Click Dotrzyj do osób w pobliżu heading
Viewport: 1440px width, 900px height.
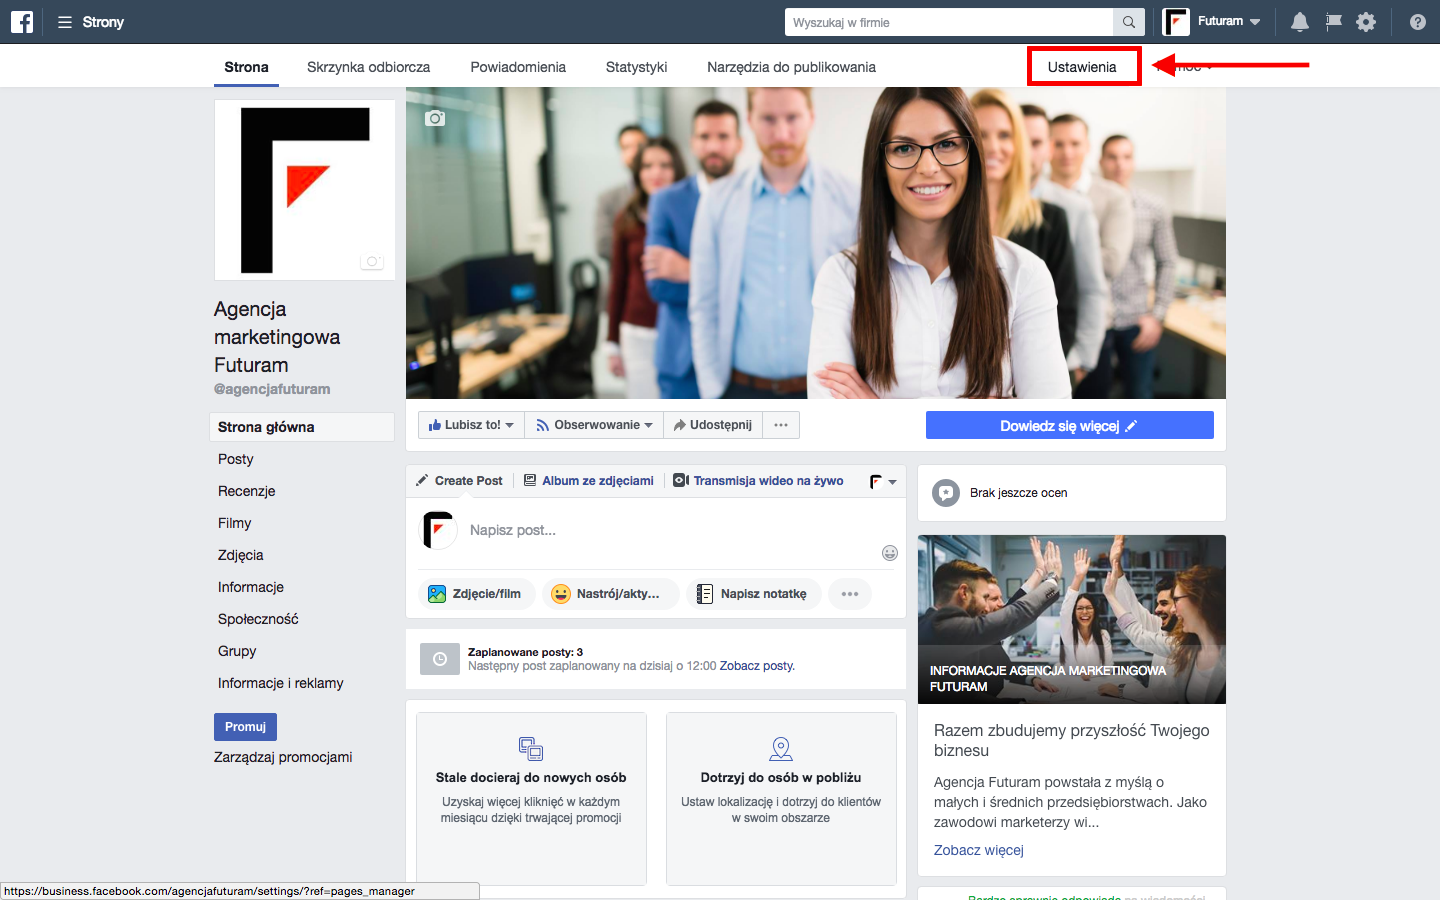click(x=781, y=777)
